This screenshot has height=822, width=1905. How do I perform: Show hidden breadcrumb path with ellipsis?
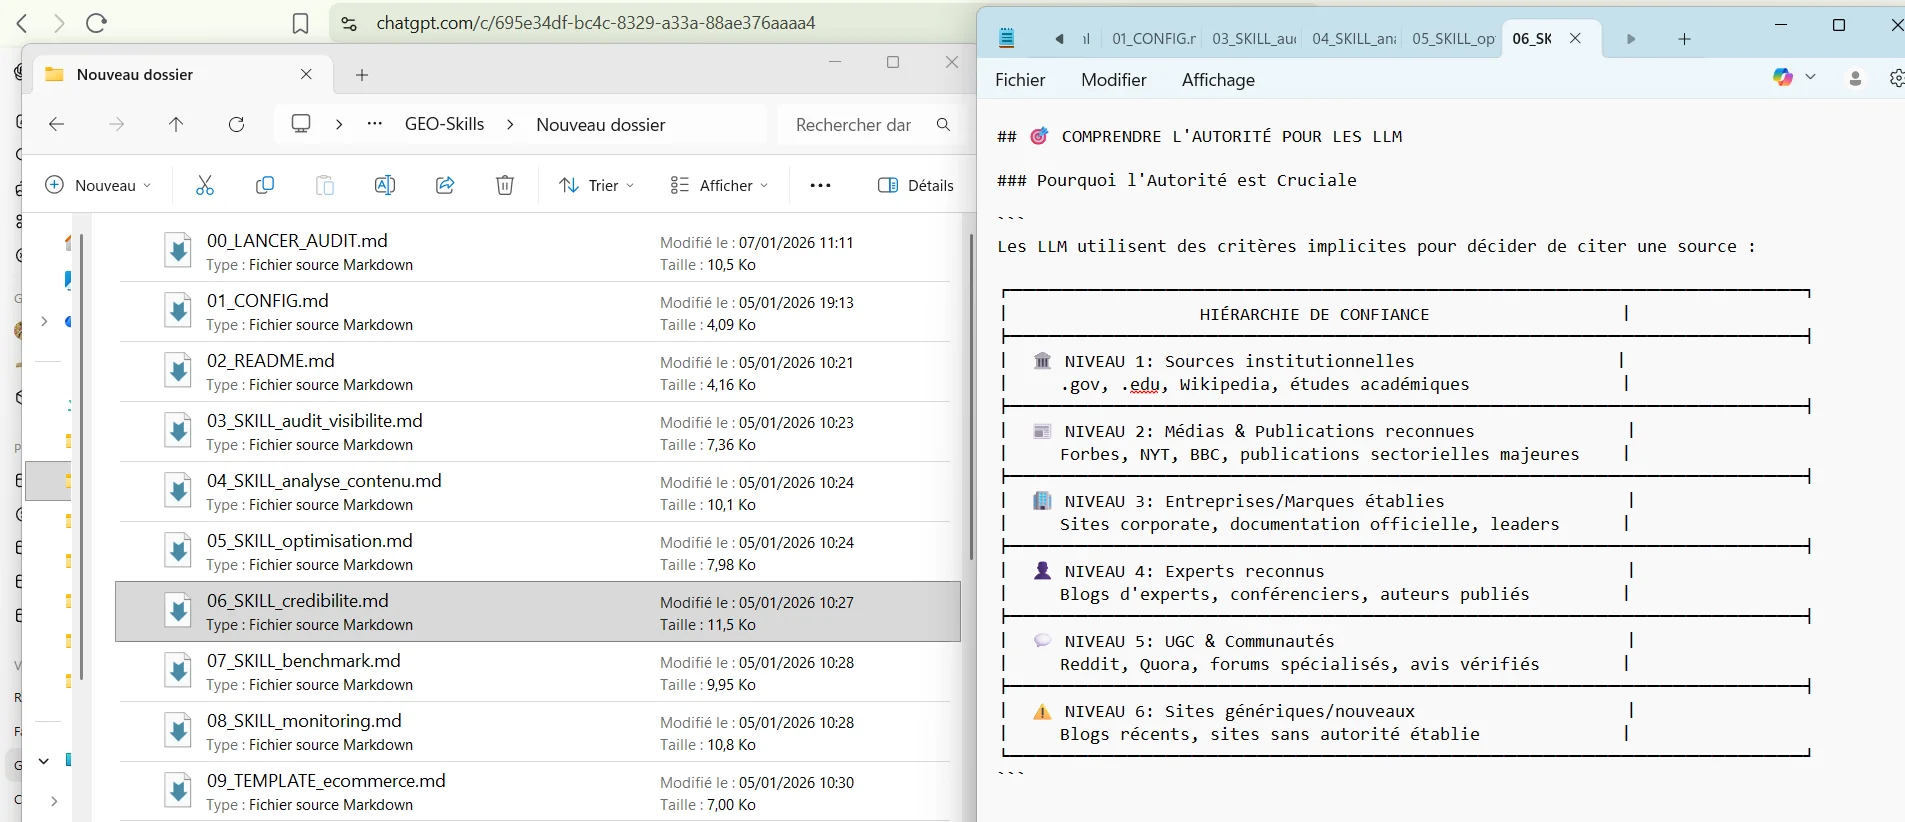click(x=374, y=124)
